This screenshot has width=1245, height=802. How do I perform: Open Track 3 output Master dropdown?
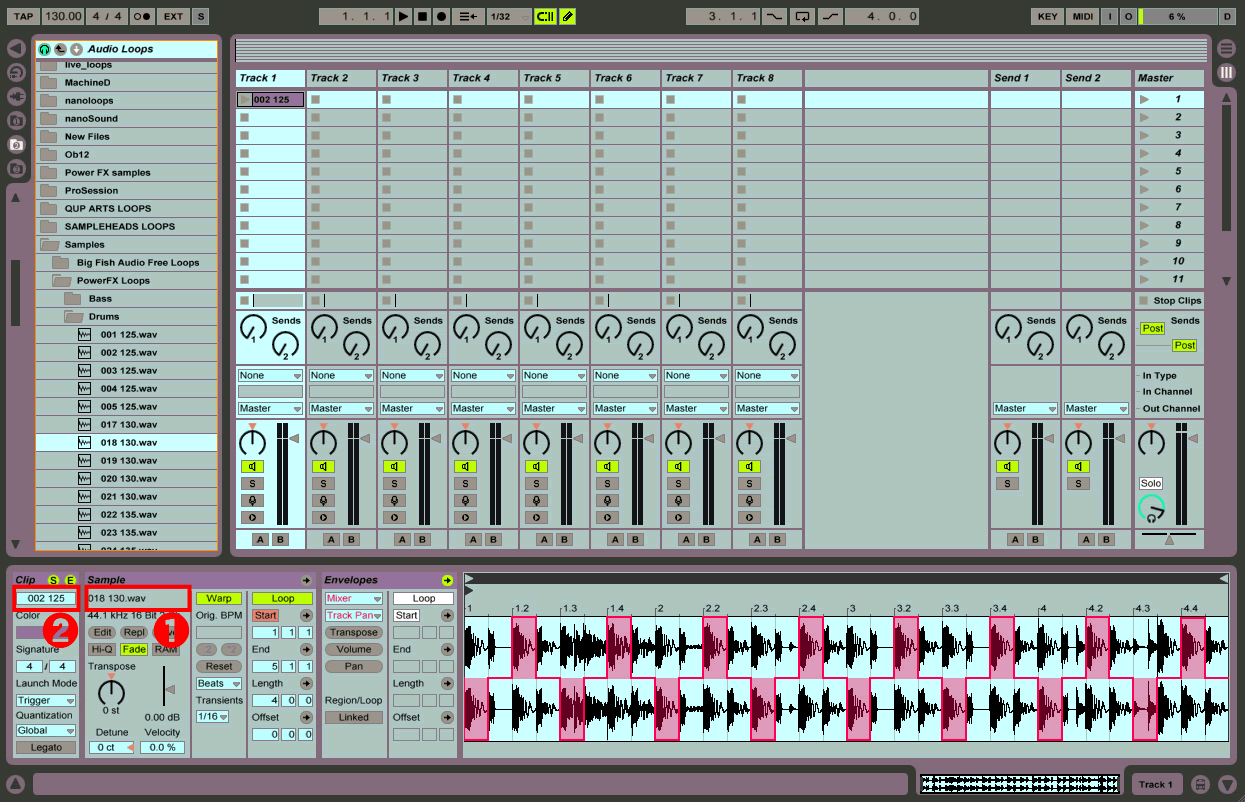pyautogui.click(x=412, y=408)
